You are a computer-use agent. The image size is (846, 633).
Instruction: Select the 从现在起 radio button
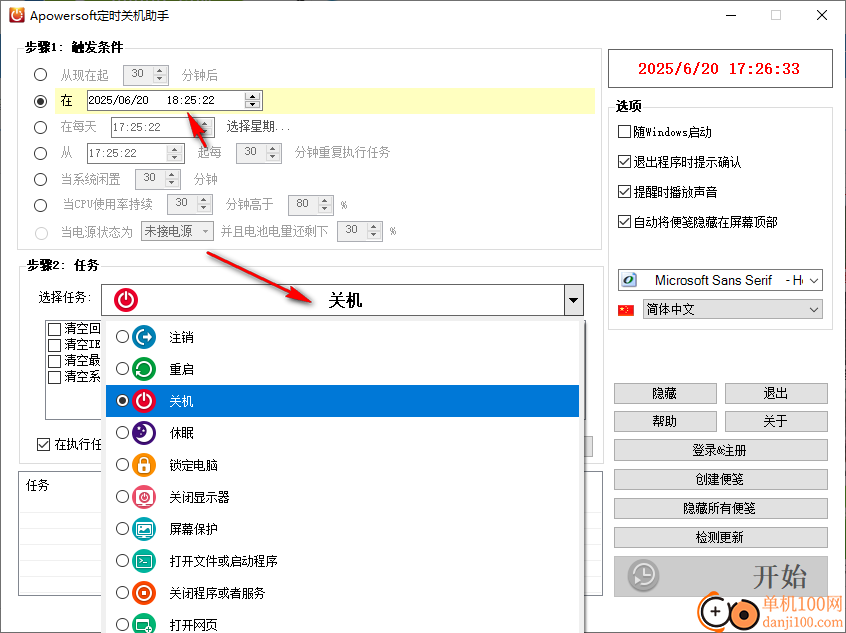(40, 74)
